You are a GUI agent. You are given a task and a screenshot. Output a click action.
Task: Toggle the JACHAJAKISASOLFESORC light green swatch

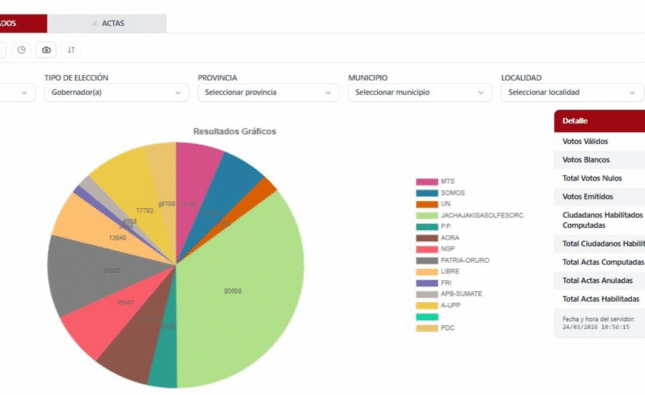pyautogui.click(x=427, y=216)
